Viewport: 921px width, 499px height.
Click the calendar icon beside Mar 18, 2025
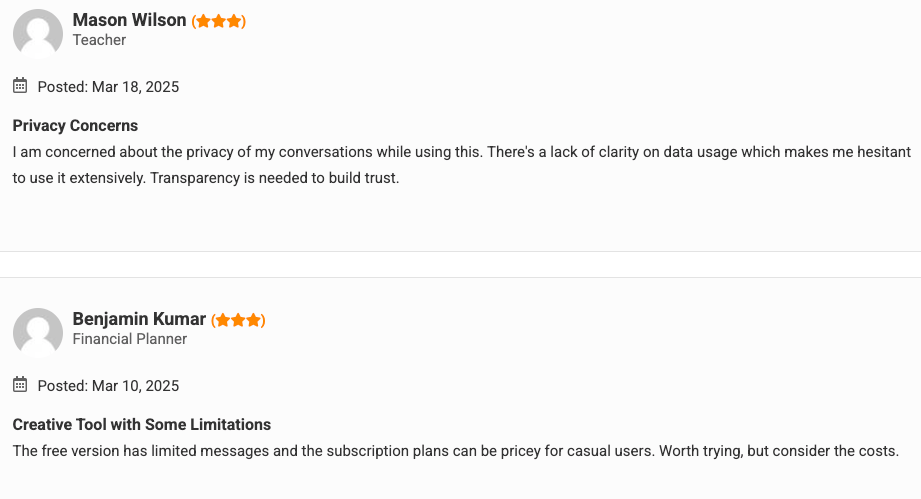tap(20, 86)
